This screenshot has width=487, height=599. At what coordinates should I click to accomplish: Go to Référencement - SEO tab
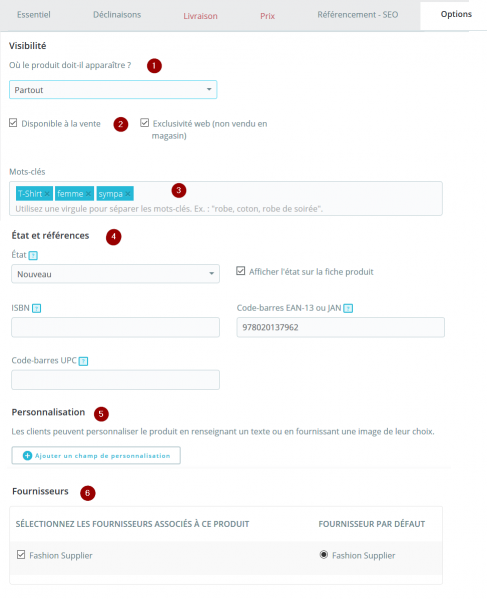(358, 15)
